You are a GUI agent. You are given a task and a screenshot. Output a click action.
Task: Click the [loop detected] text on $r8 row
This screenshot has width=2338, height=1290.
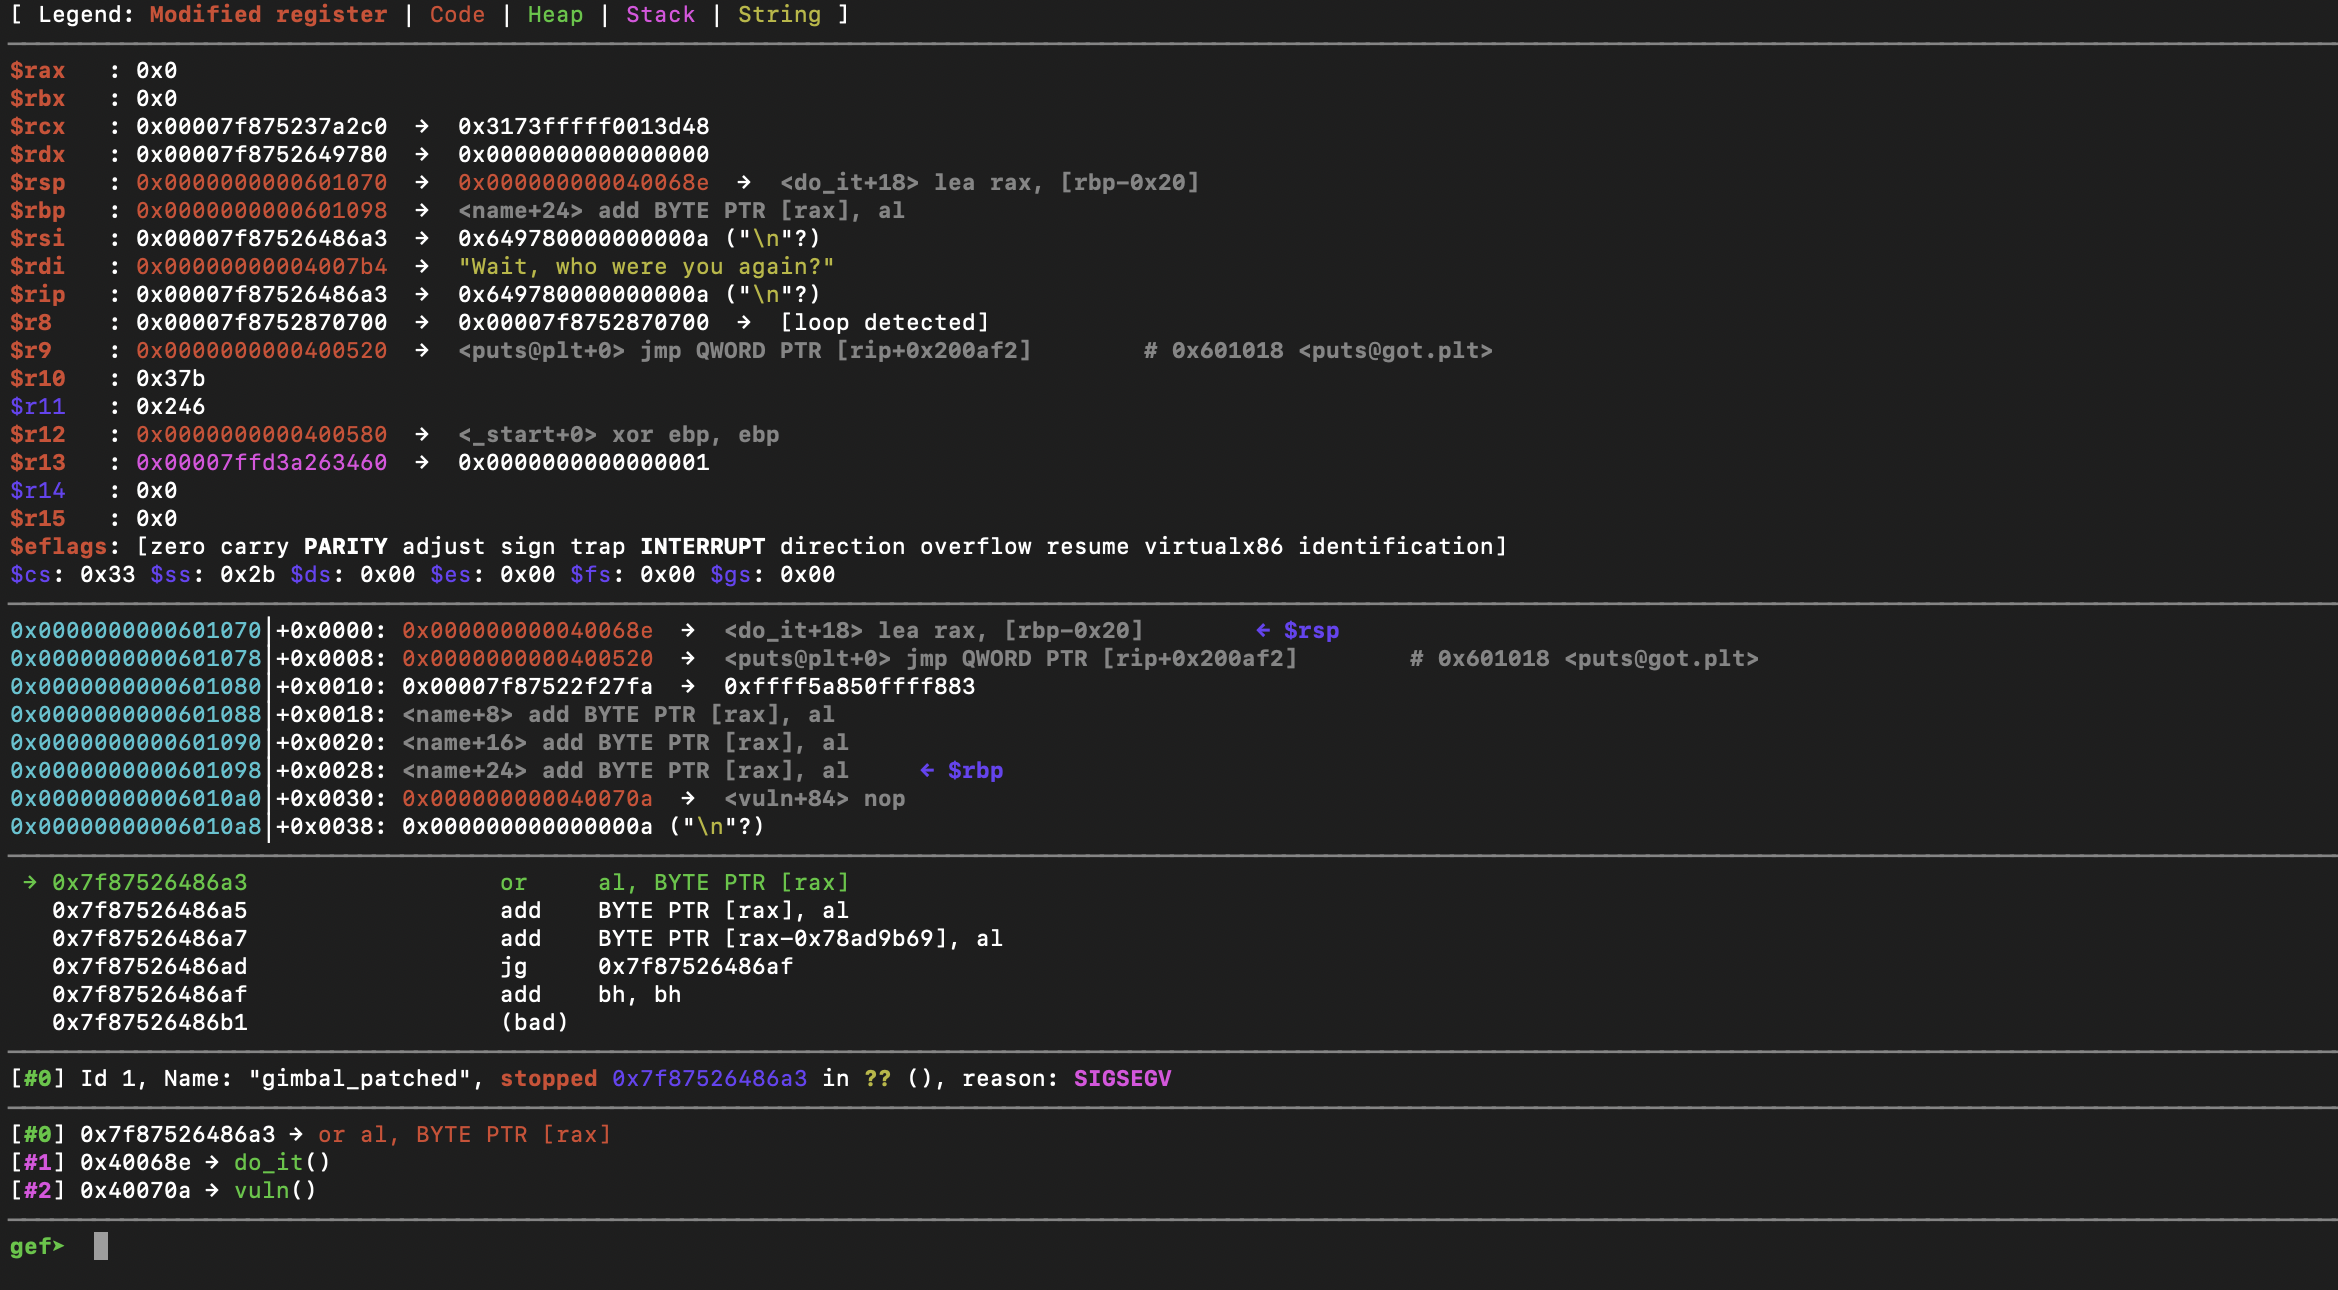(884, 323)
